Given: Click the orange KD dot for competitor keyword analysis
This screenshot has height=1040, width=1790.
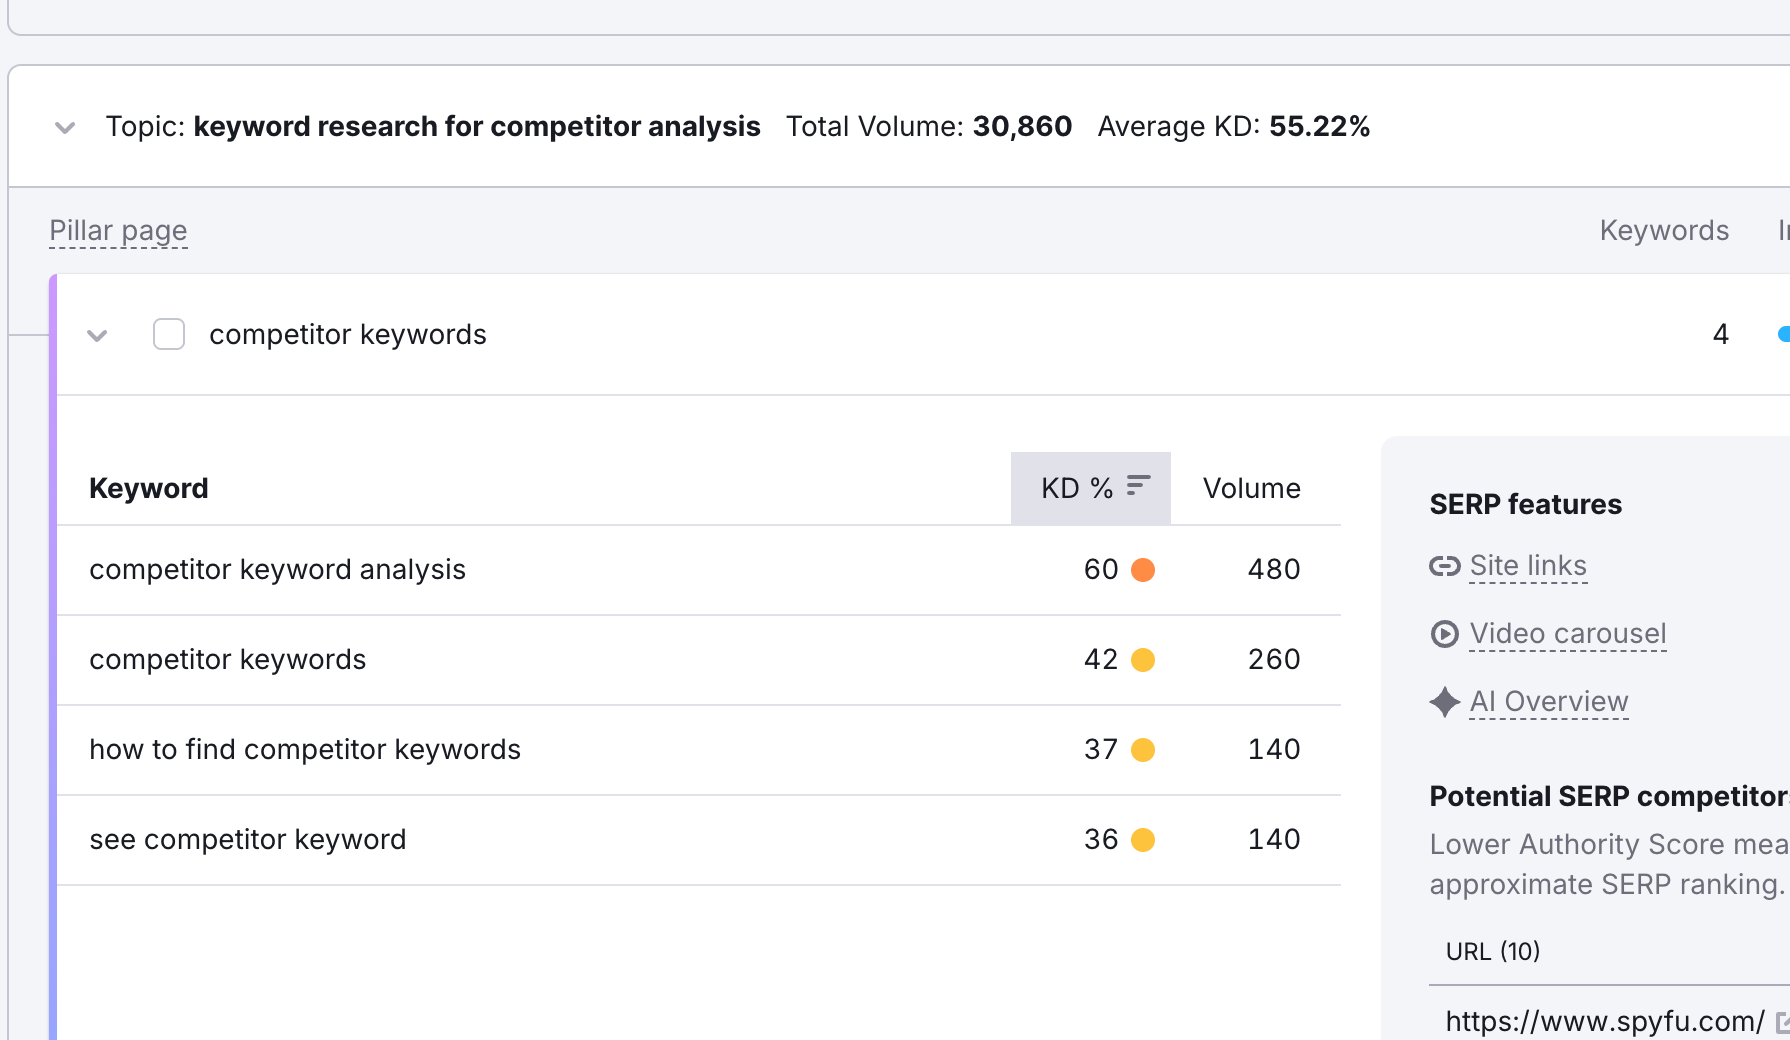Looking at the screenshot, I should pos(1144,570).
